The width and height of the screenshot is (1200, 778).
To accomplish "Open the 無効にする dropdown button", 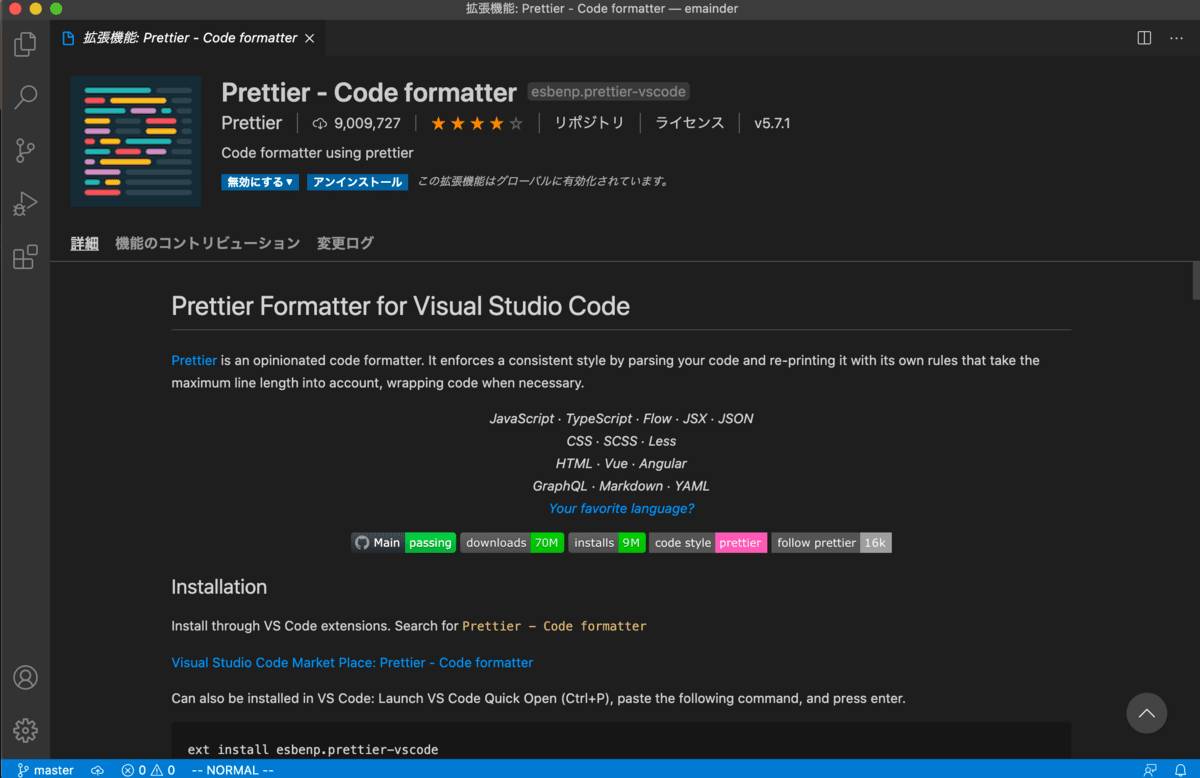I will tap(260, 182).
